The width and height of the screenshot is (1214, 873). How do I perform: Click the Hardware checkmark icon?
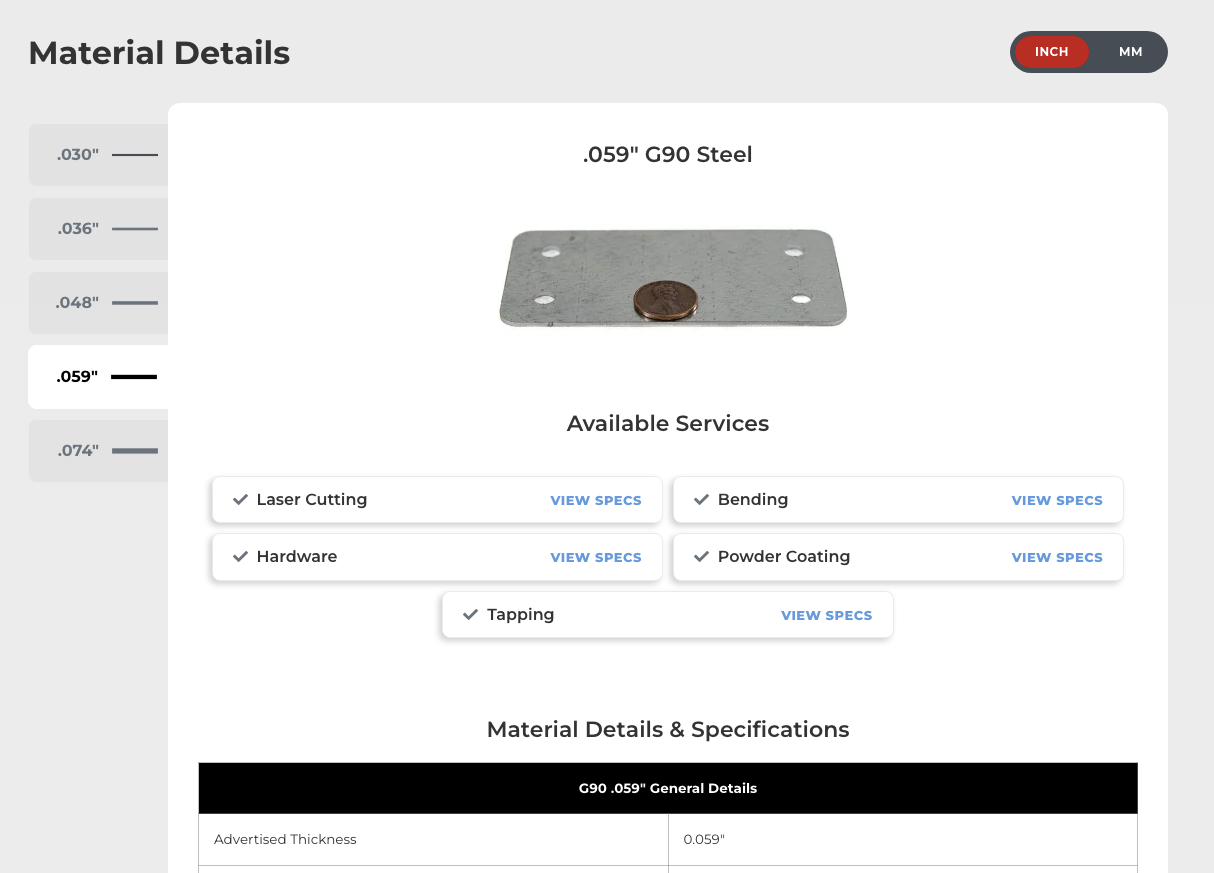point(240,557)
